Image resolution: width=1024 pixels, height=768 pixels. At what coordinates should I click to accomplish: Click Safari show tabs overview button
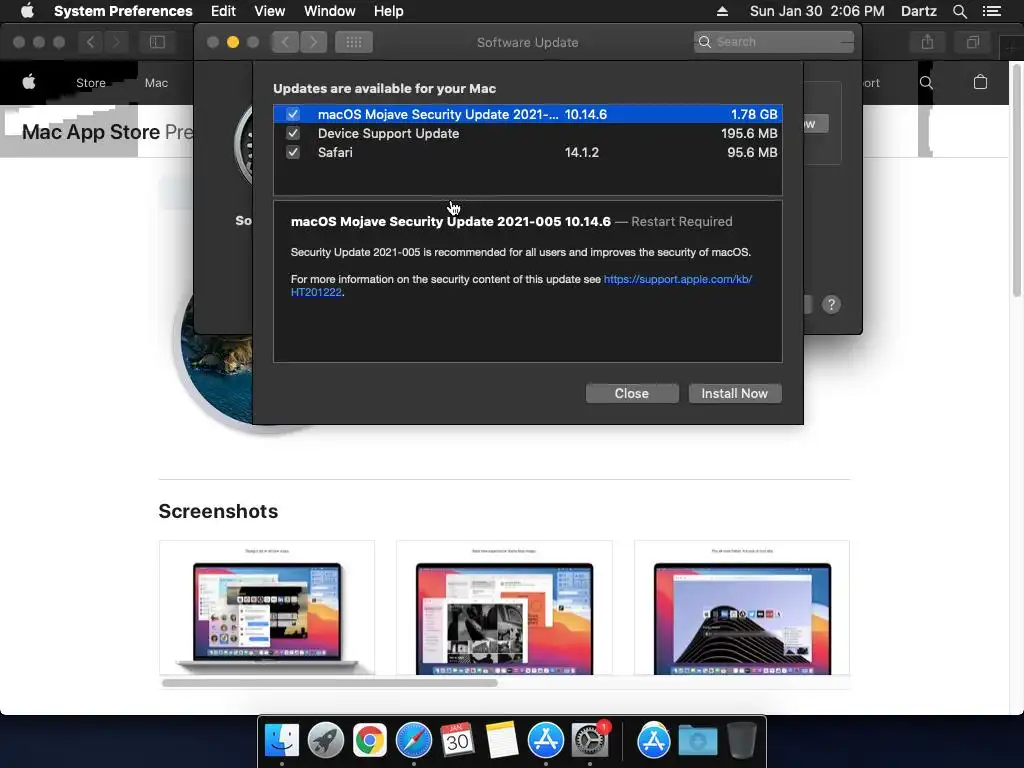(973, 42)
